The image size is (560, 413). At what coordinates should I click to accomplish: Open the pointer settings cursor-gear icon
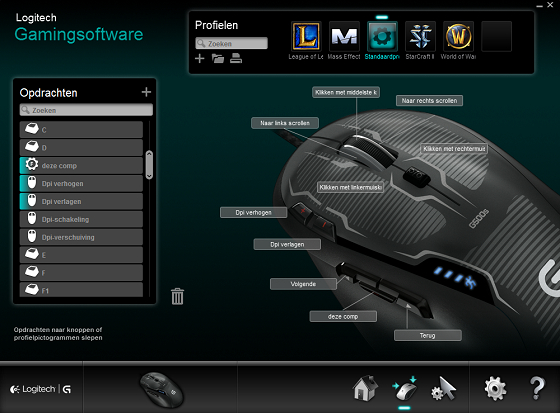[444, 389]
